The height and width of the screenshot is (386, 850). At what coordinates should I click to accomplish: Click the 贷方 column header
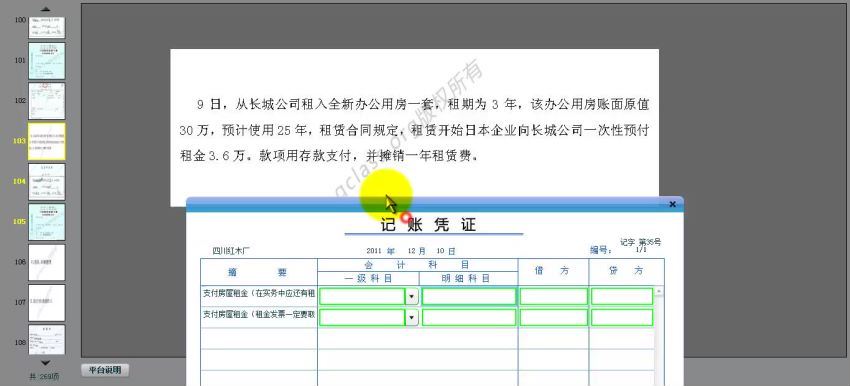pos(626,271)
